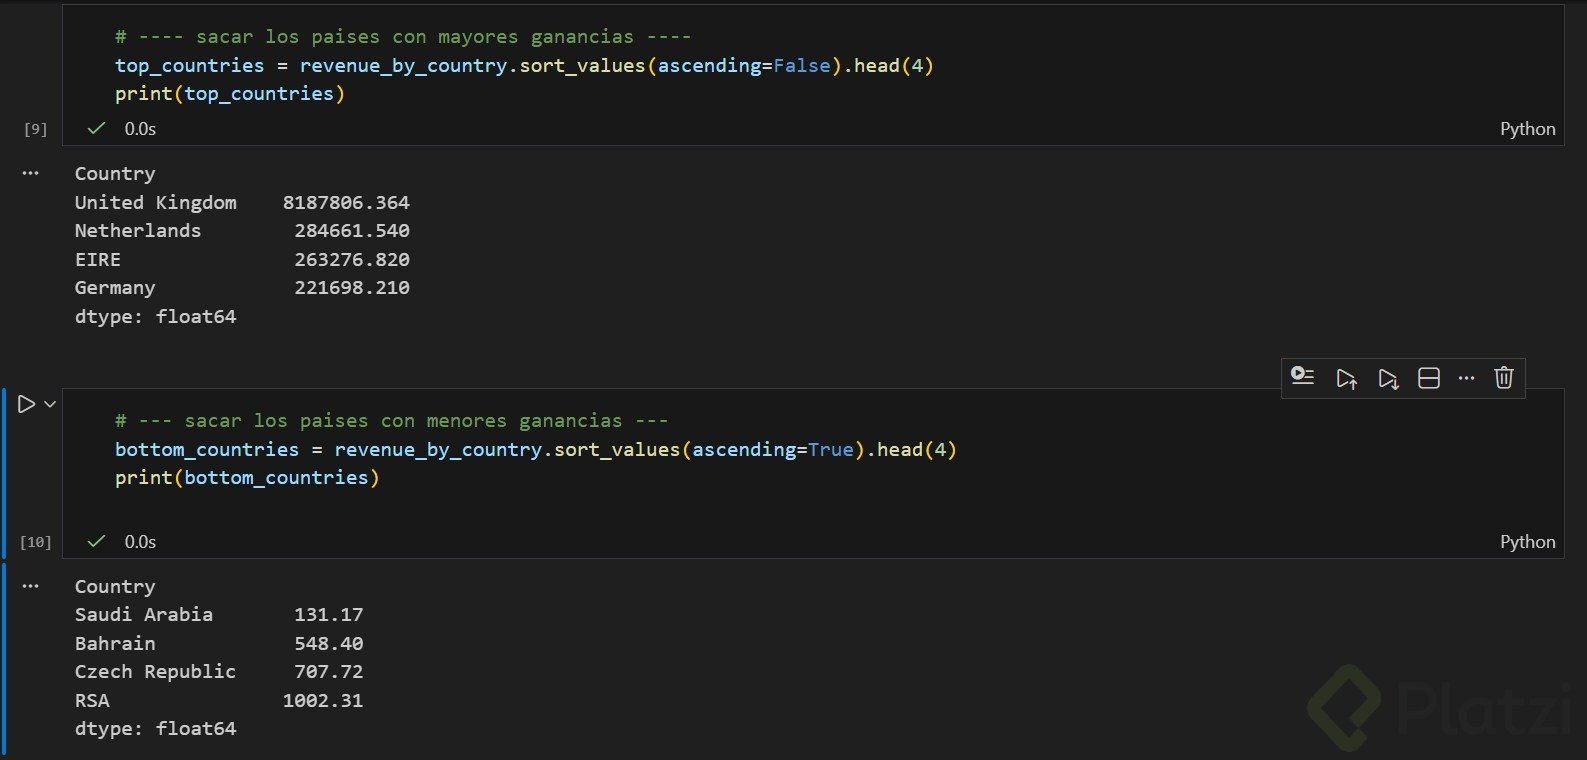The height and width of the screenshot is (760, 1587).
Task: Click Run by Line icon in cell toolbar
Action: tap(1302, 378)
